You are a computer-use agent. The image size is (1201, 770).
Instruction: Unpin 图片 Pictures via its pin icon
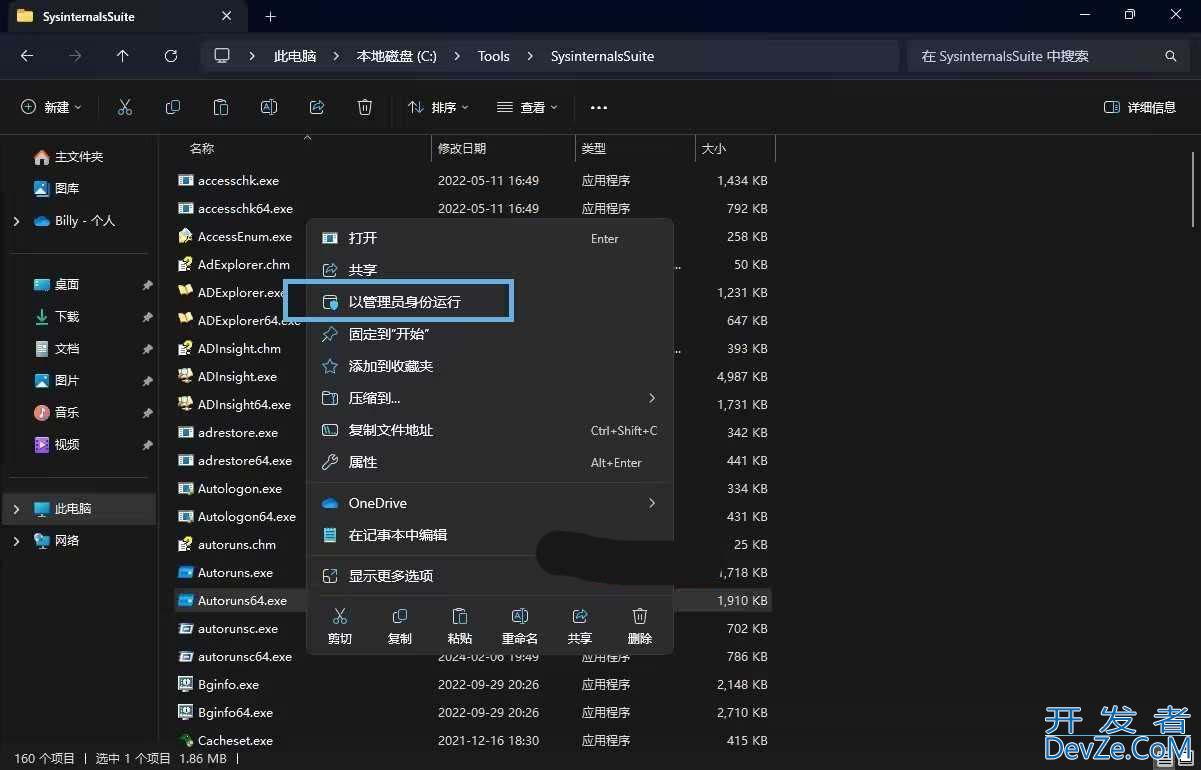tap(147, 381)
